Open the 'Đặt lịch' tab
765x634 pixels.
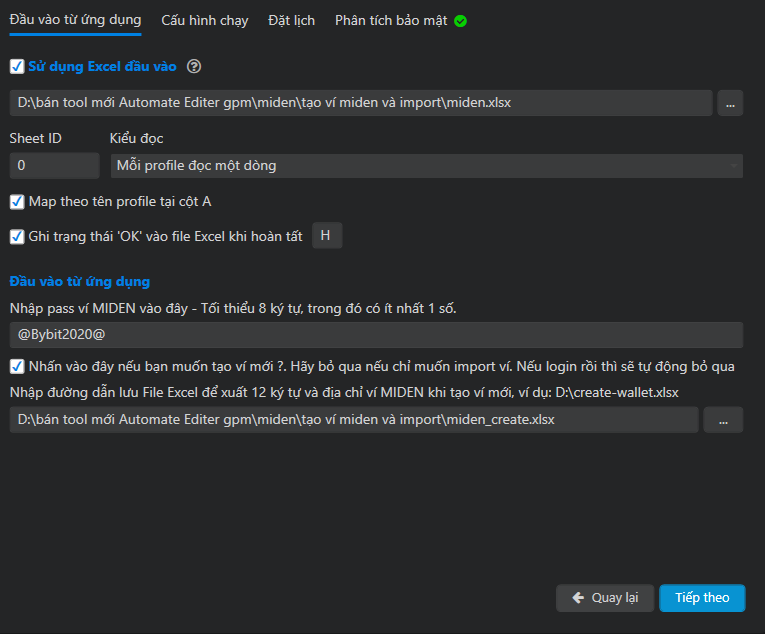[x=291, y=20]
